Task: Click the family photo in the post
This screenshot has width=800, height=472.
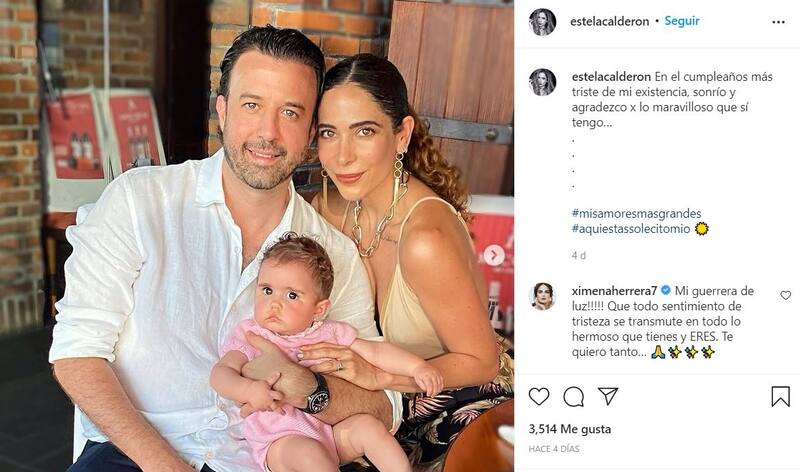Action: point(257,236)
